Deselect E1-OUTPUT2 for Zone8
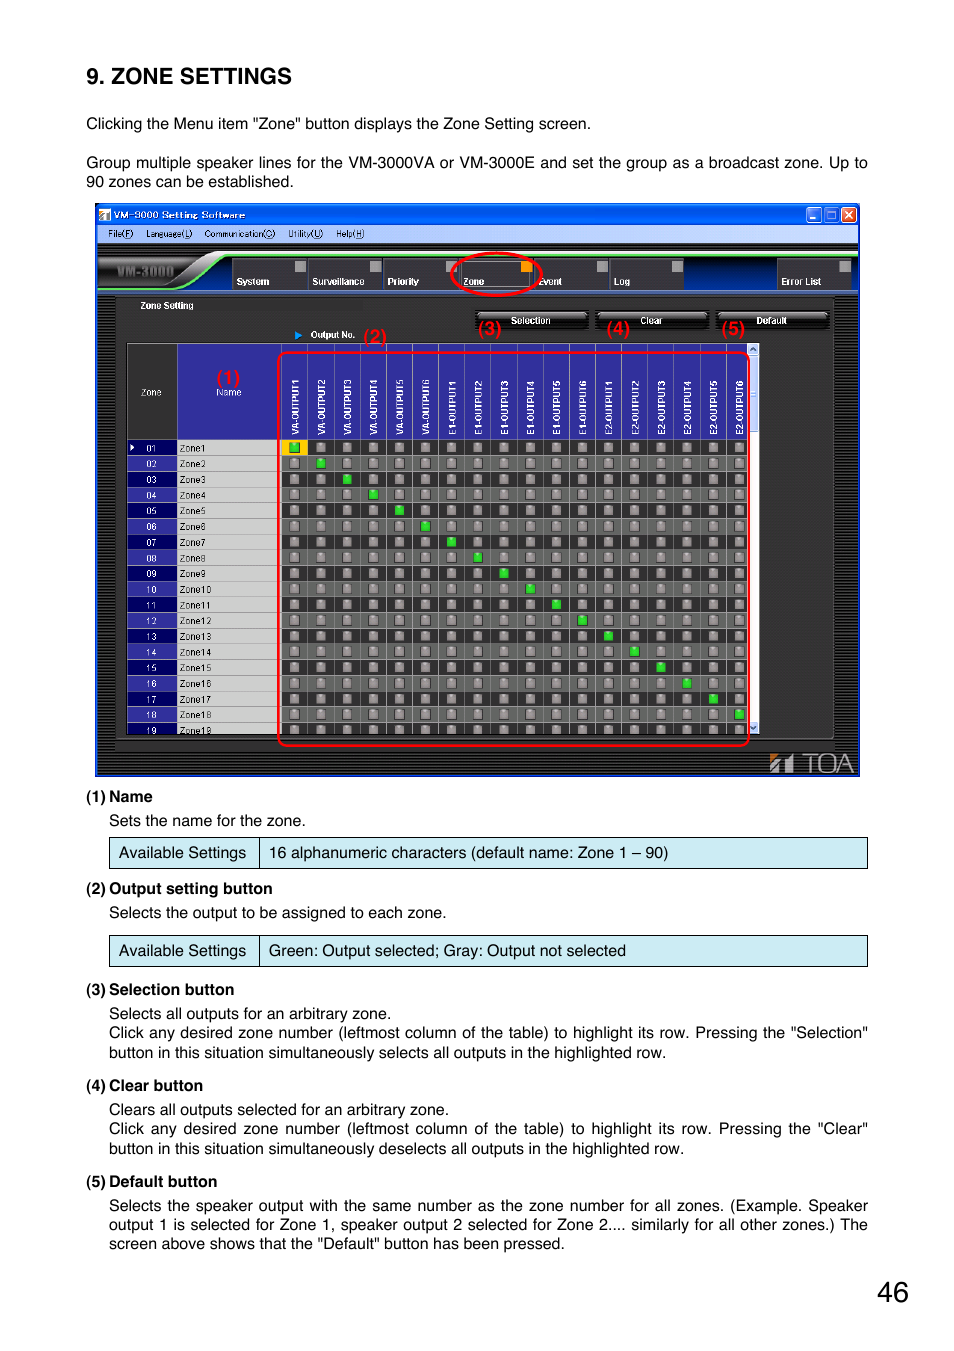The width and height of the screenshot is (954, 1351). (478, 558)
